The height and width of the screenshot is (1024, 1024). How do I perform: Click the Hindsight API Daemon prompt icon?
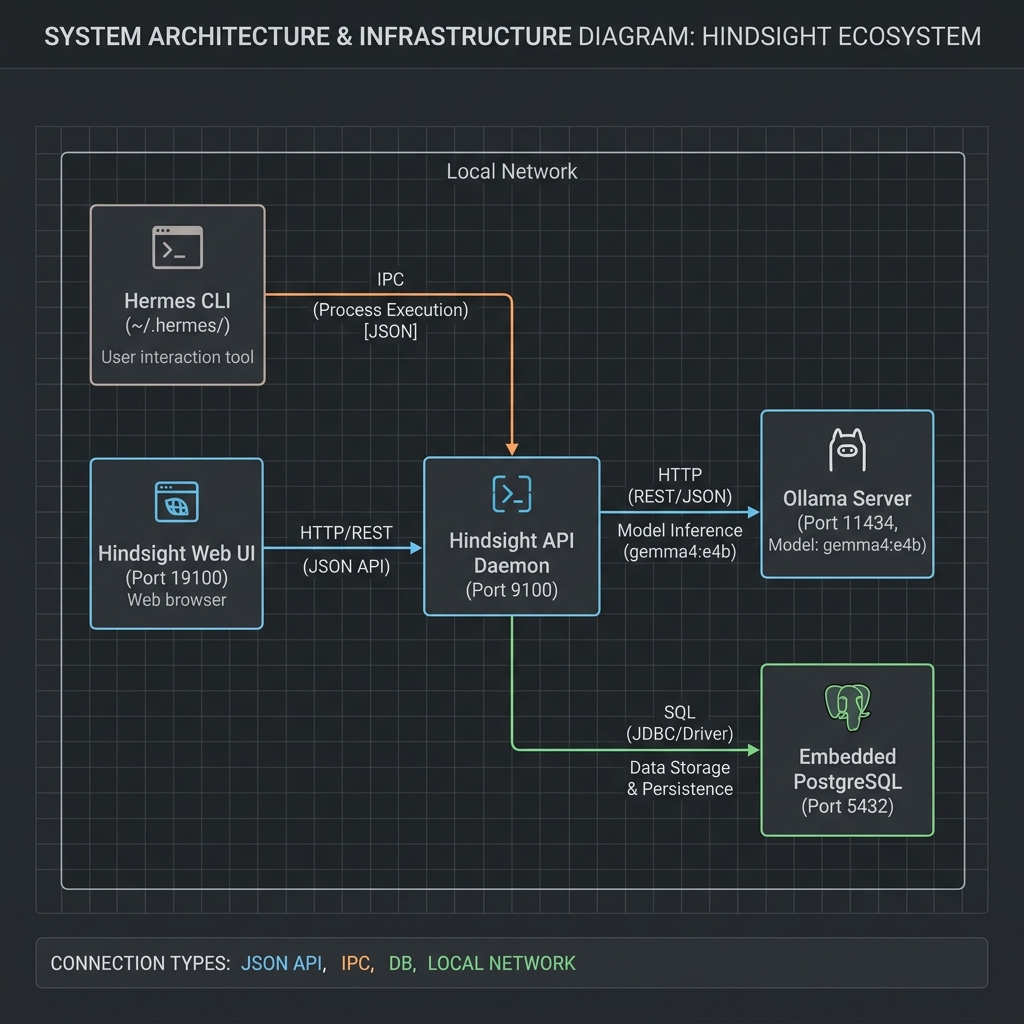[x=511, y=494]
